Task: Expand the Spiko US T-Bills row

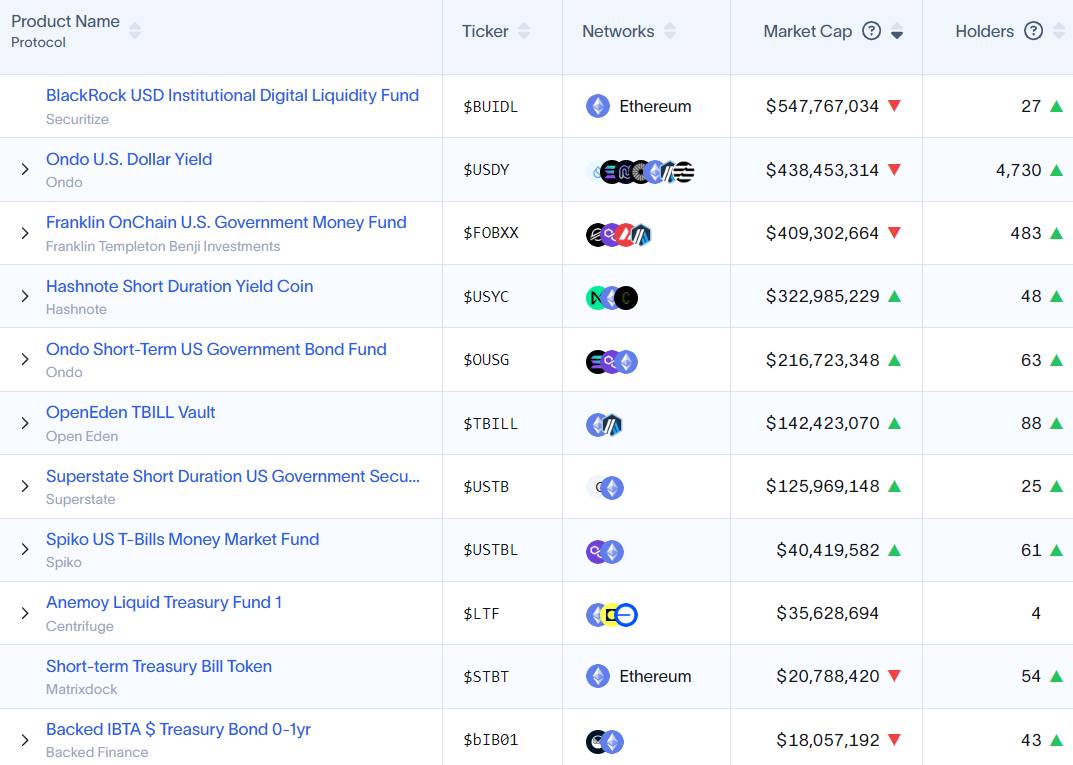Action: (25, 549)
